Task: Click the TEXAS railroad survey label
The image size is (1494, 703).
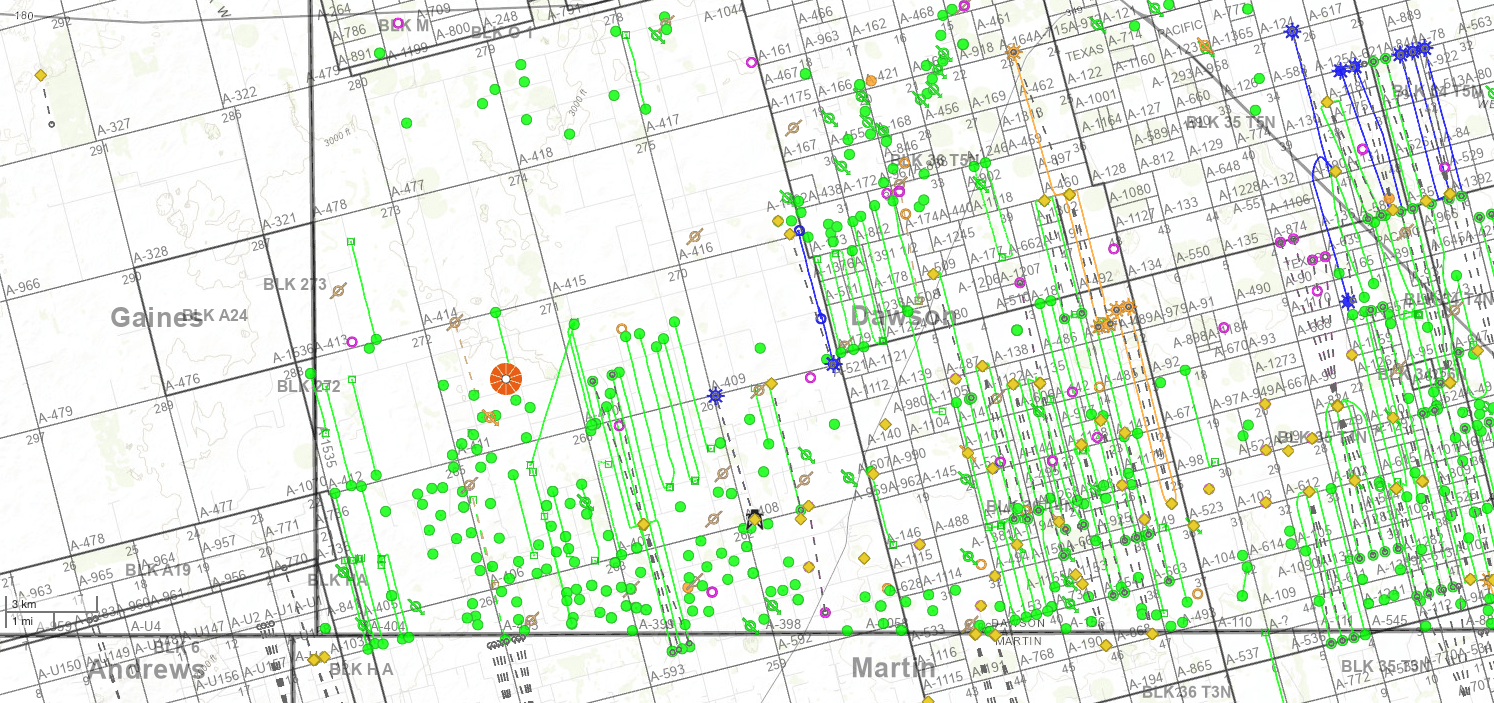Action: tap(1084, 53)
